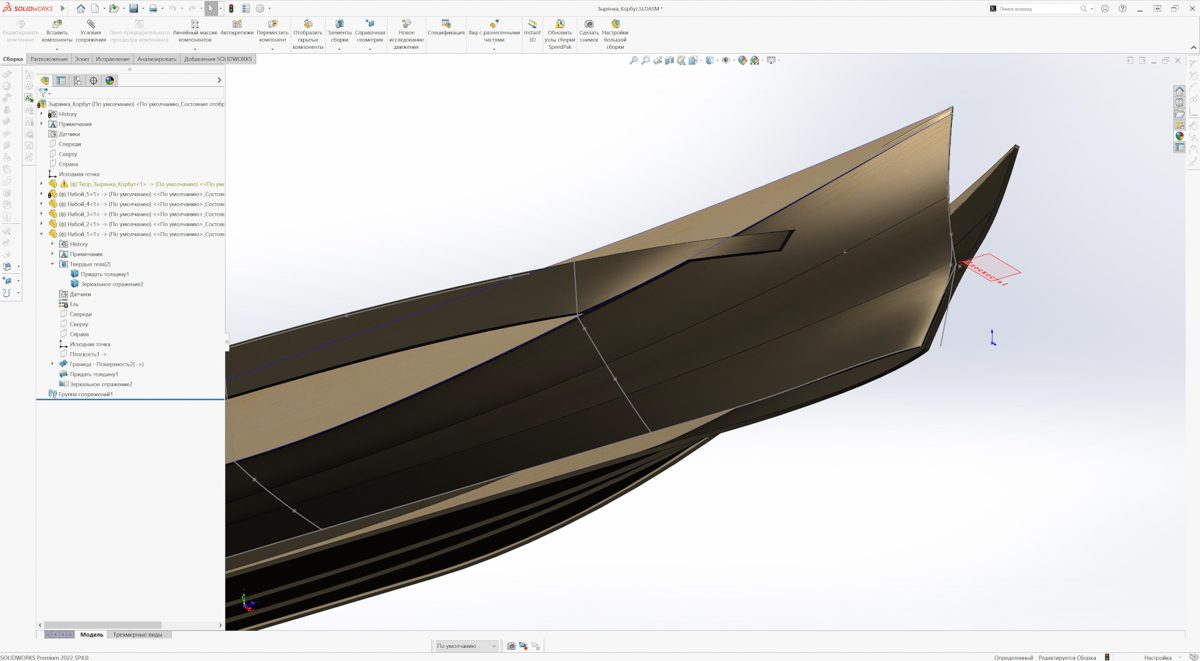Image resolution: width=1200 pixels, height=661 pixels.
Task: Switch to the Анализировать ribbon tab
Action: [x=156, y=59]
